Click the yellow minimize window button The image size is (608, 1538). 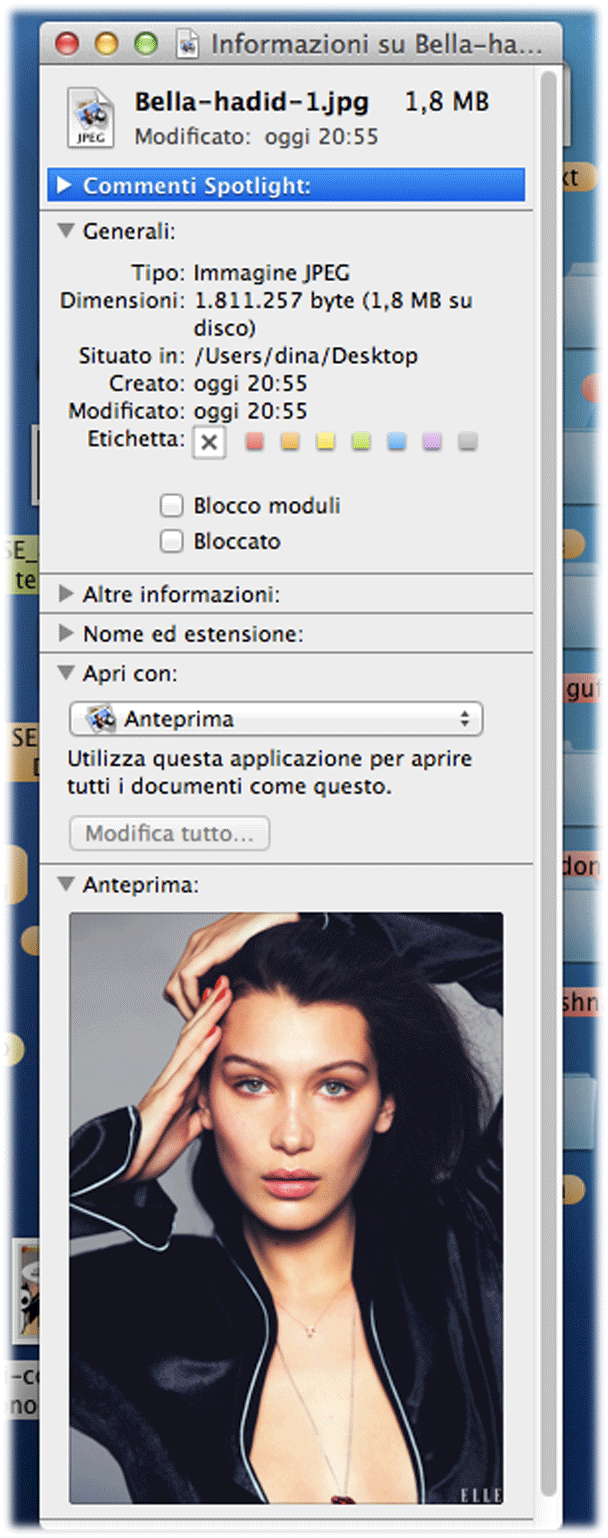(x=106, y=44)
